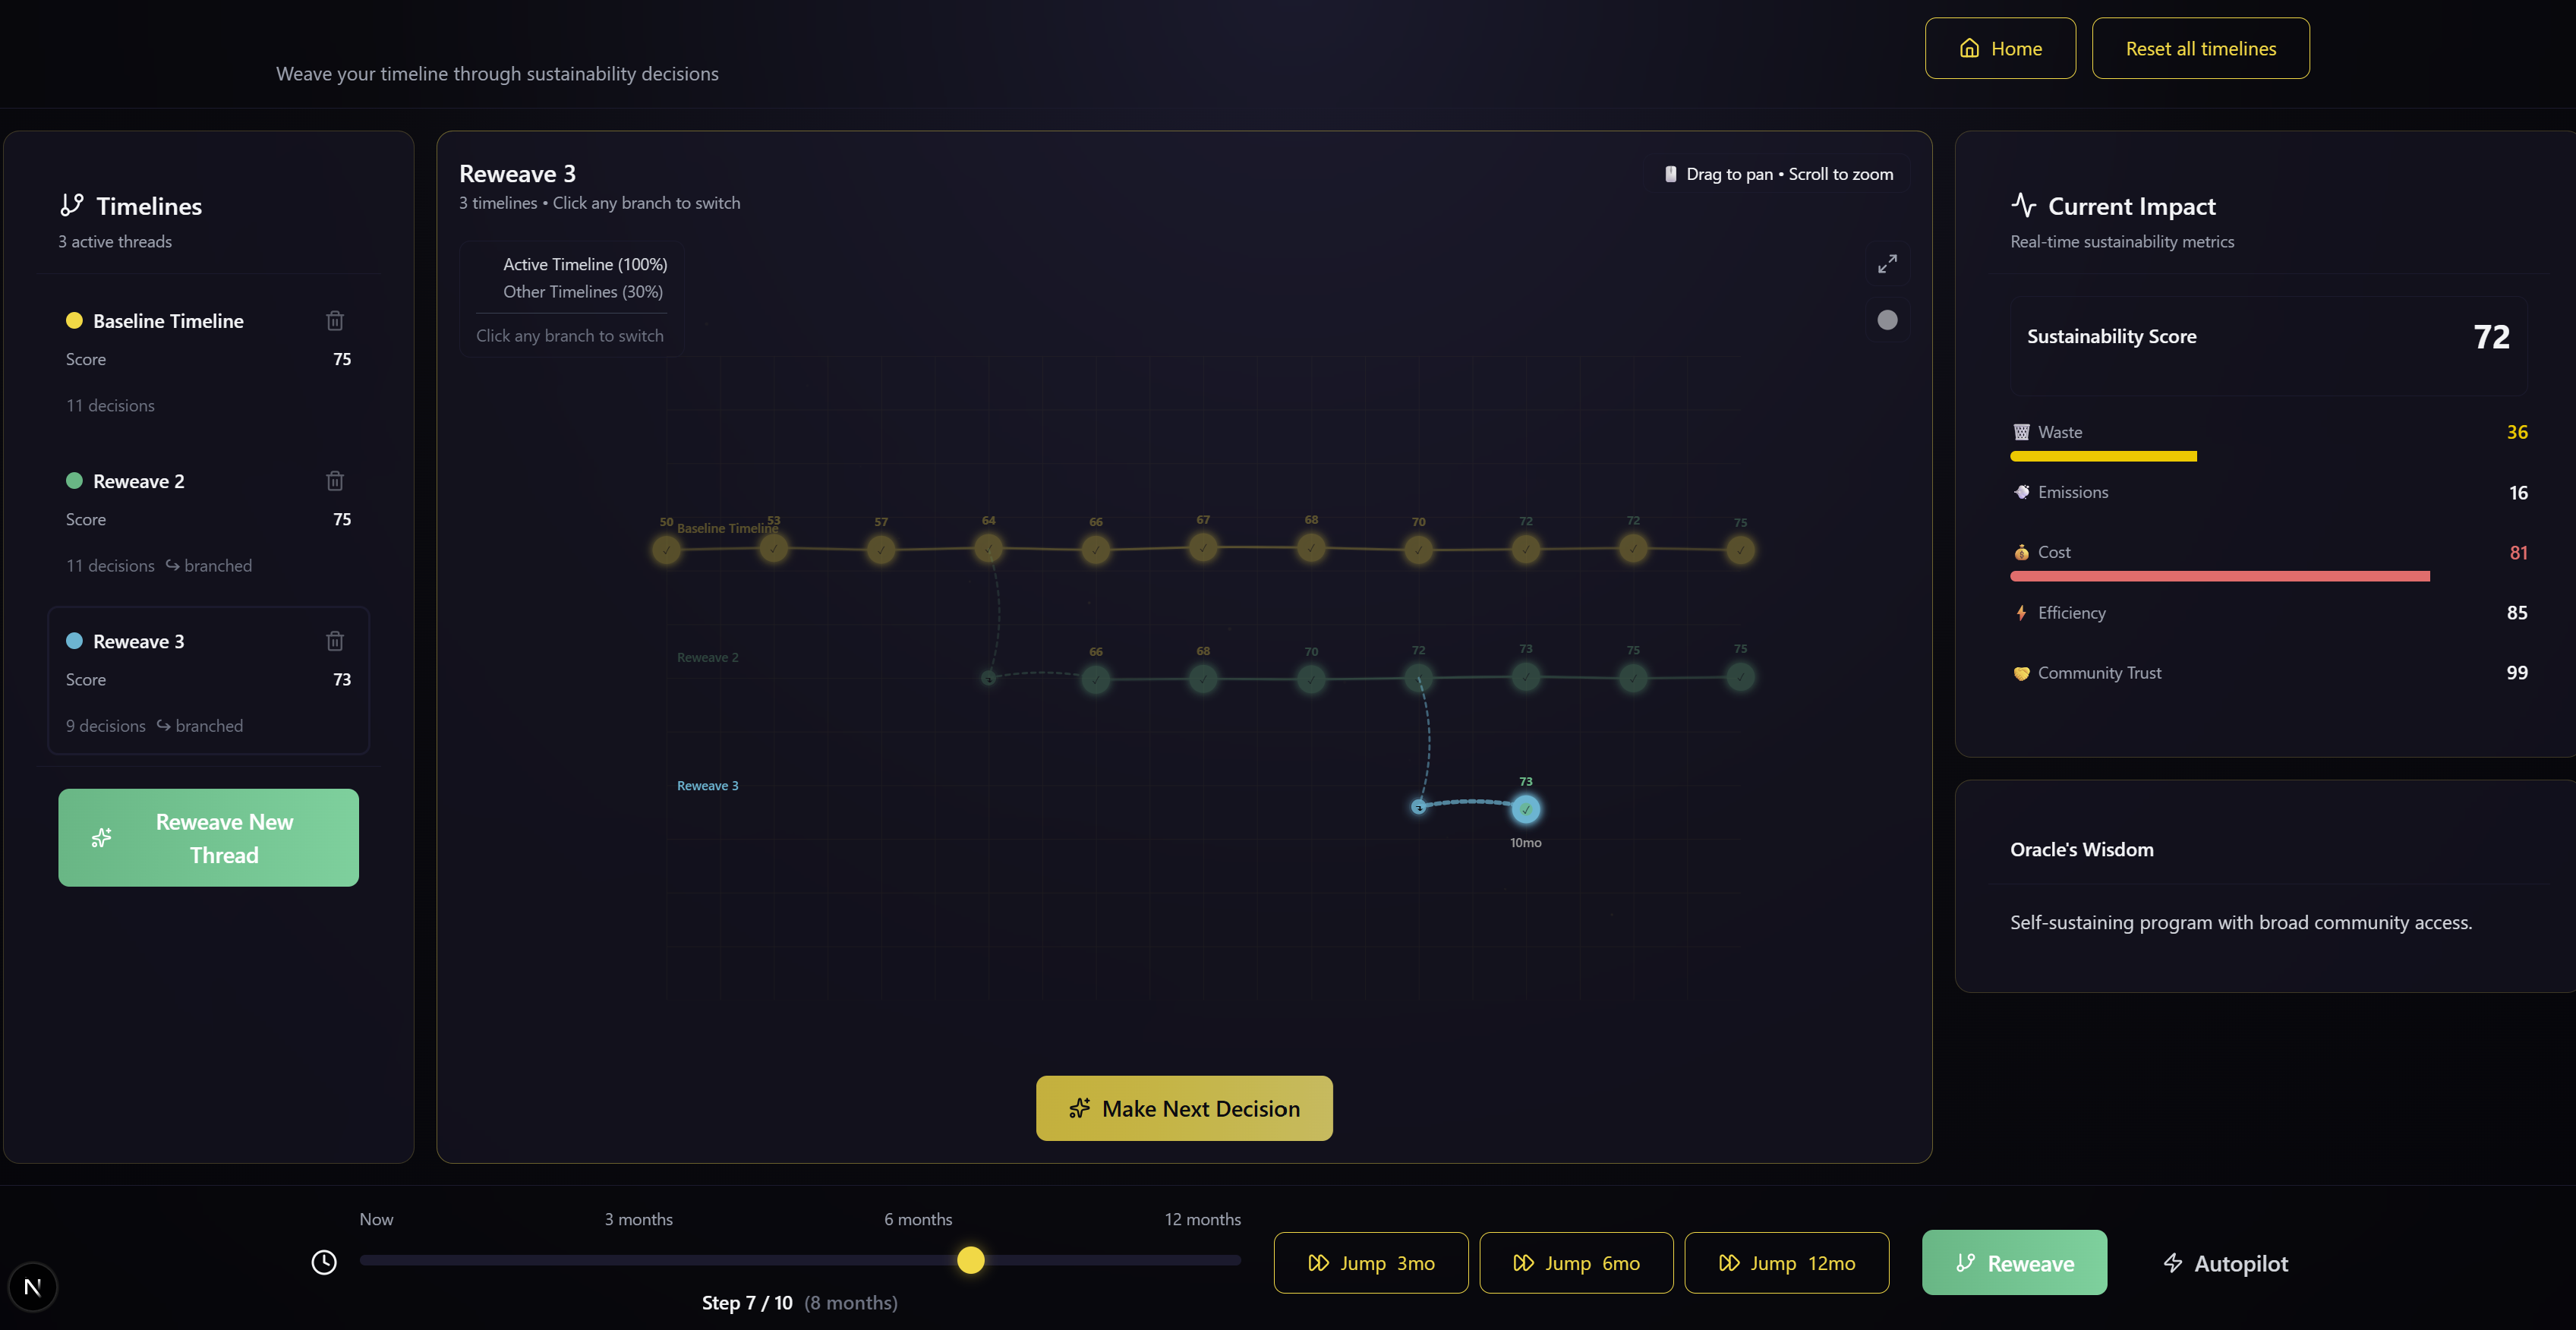Reset all timelines
The width and height of the screenshot is (2576, 1330).
2200,48
